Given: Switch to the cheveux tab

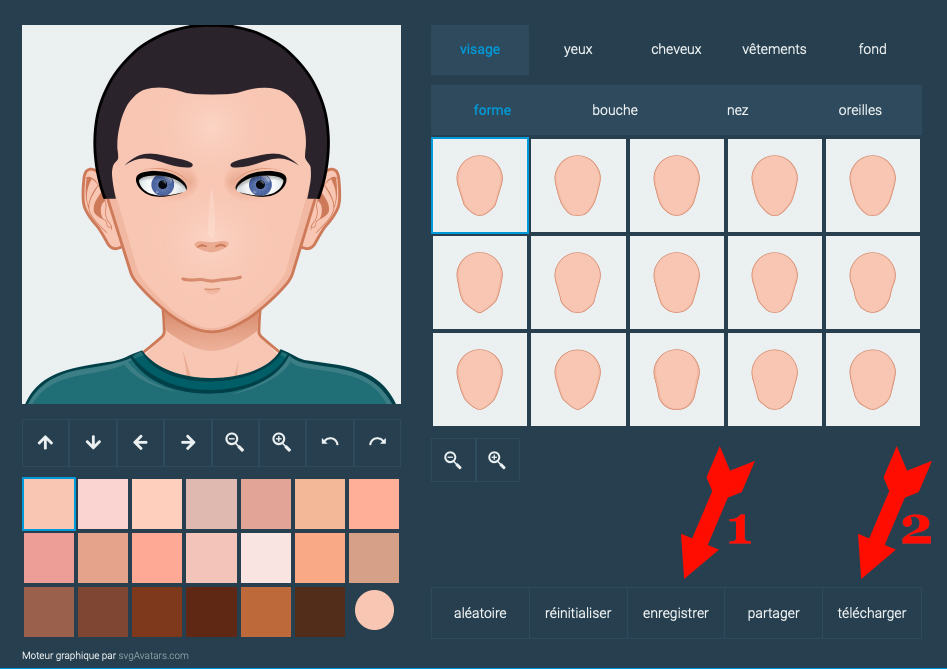Looking at the screenshot, I should (x=676, y=50).
